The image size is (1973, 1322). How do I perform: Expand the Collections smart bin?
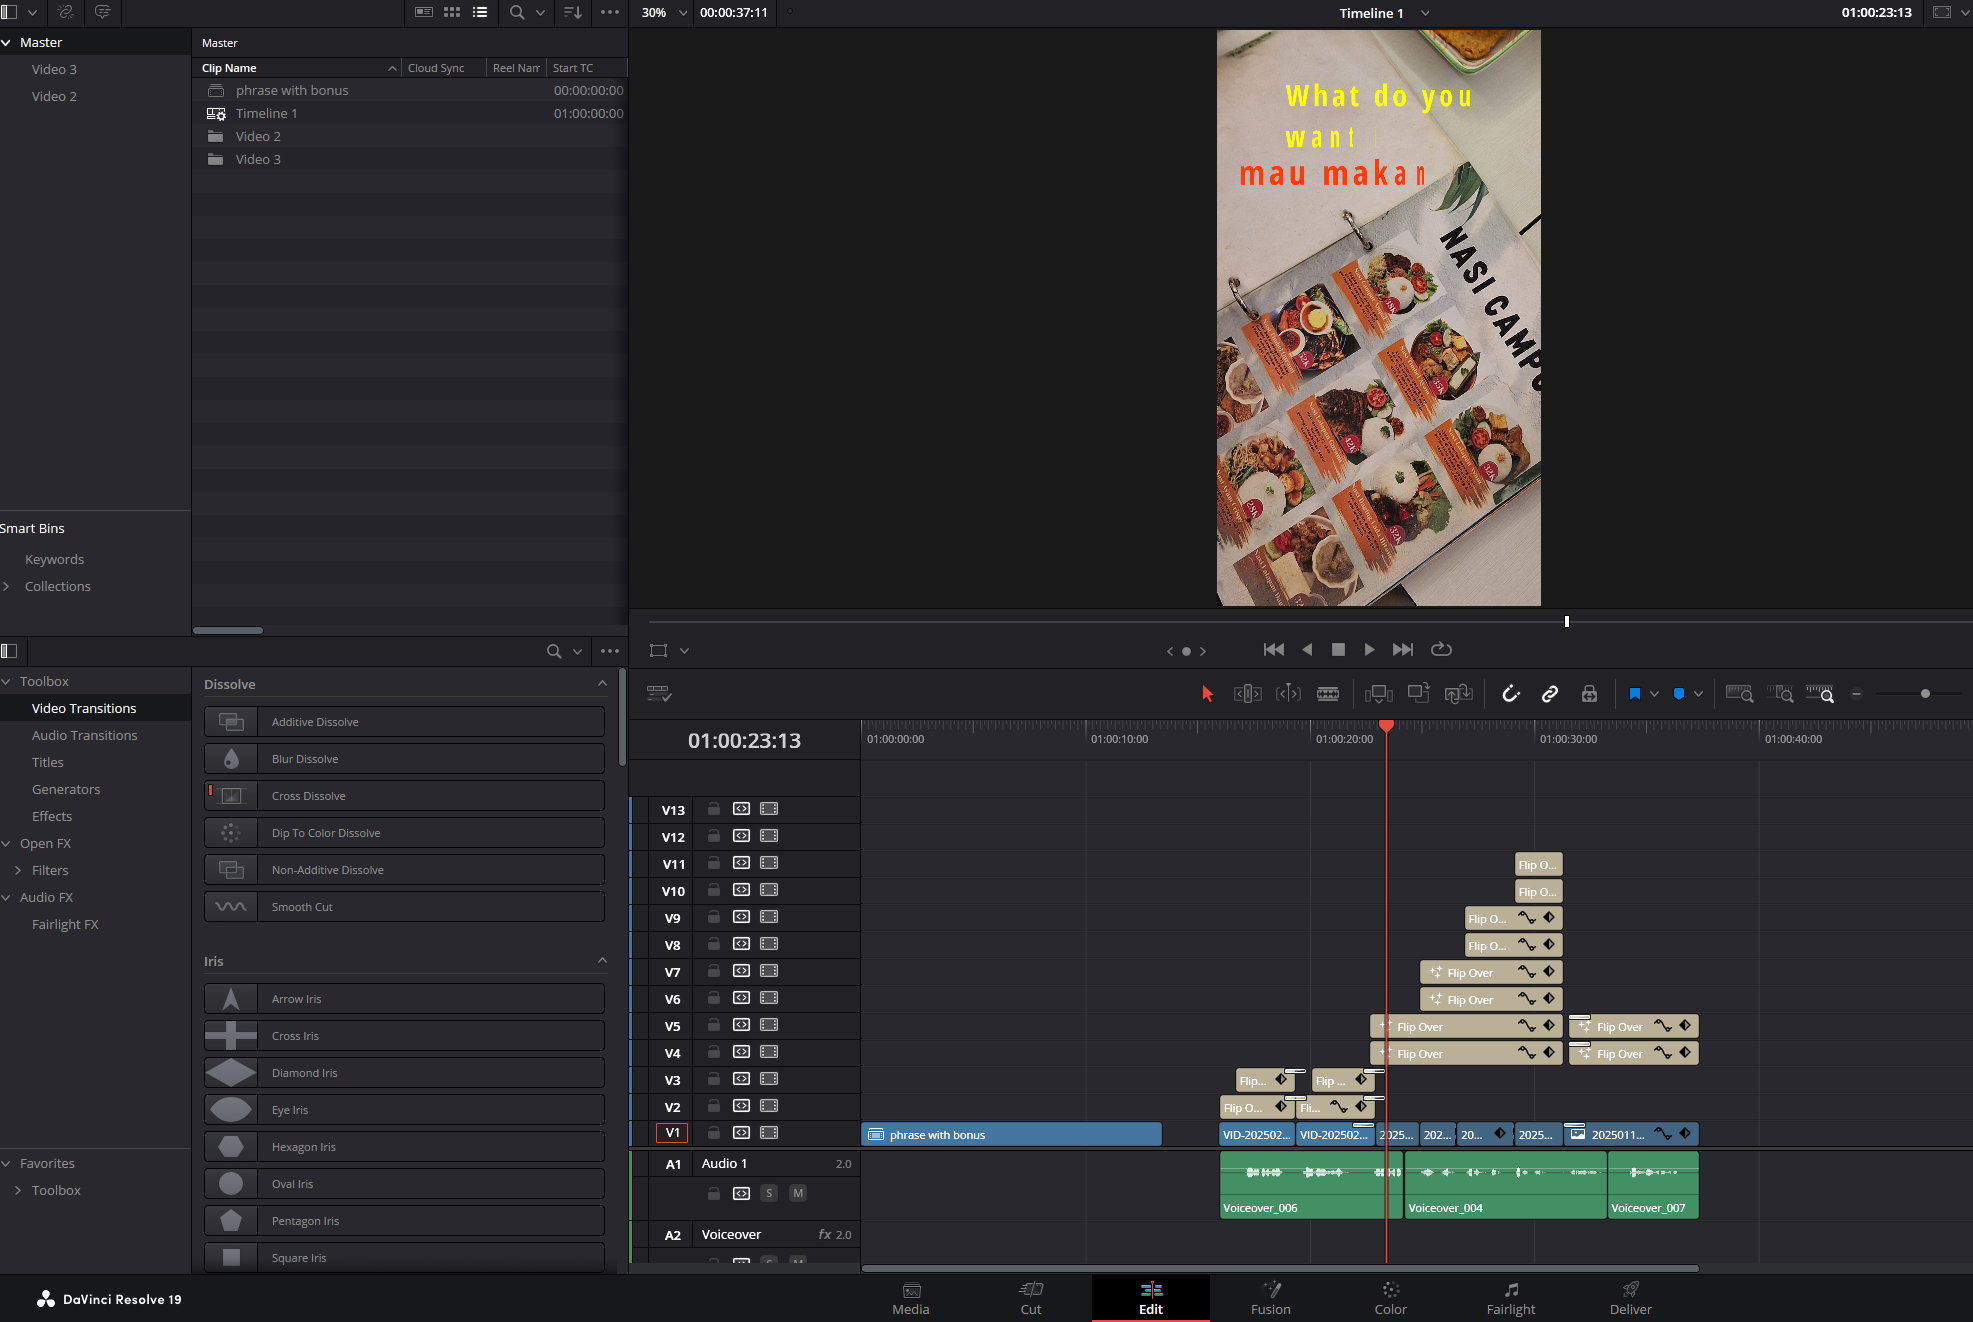7,587
